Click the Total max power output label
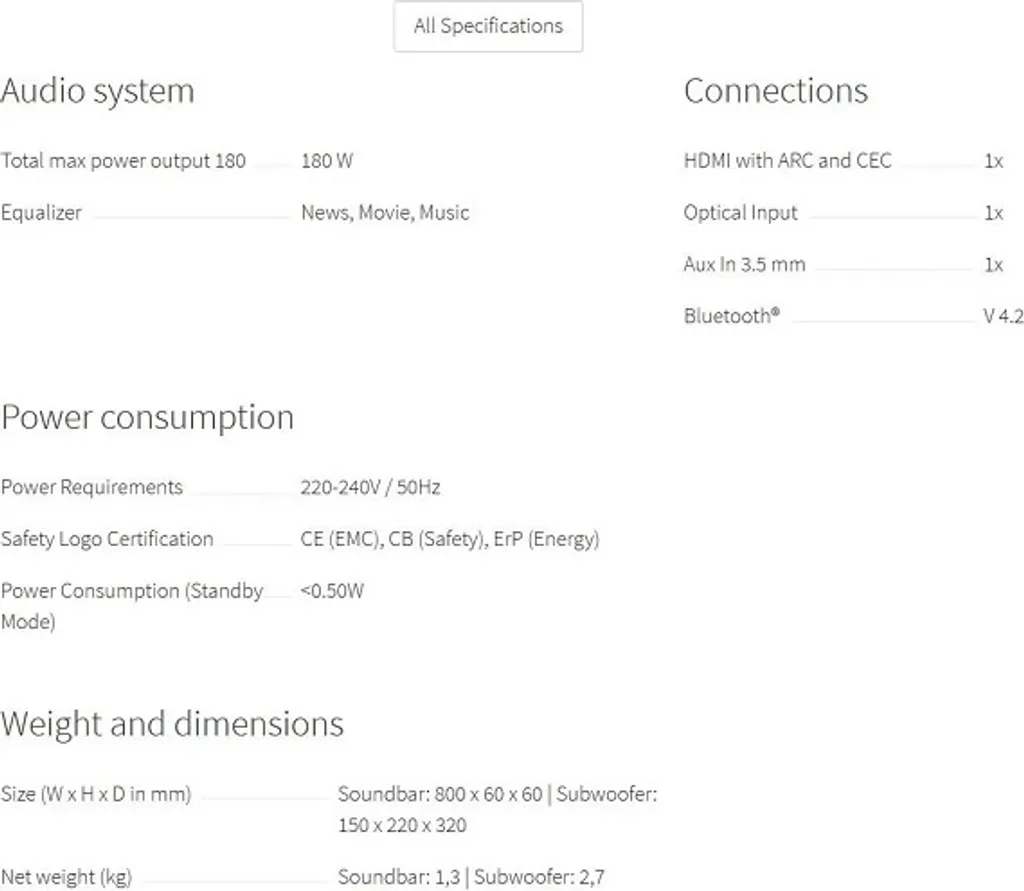The height and width of the screenshot is (891, 1024). pos(122,161)
